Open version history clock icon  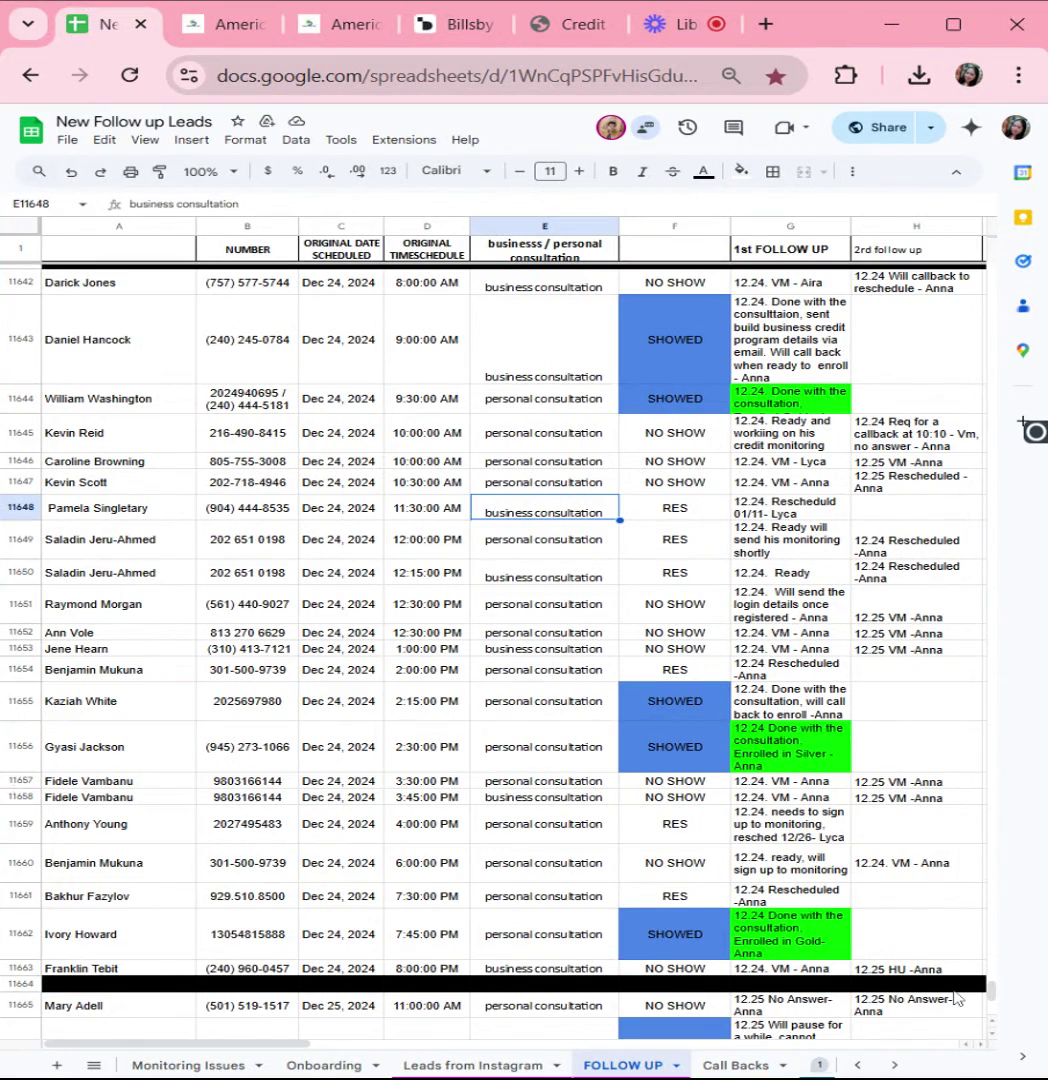[x=687, y=127]
